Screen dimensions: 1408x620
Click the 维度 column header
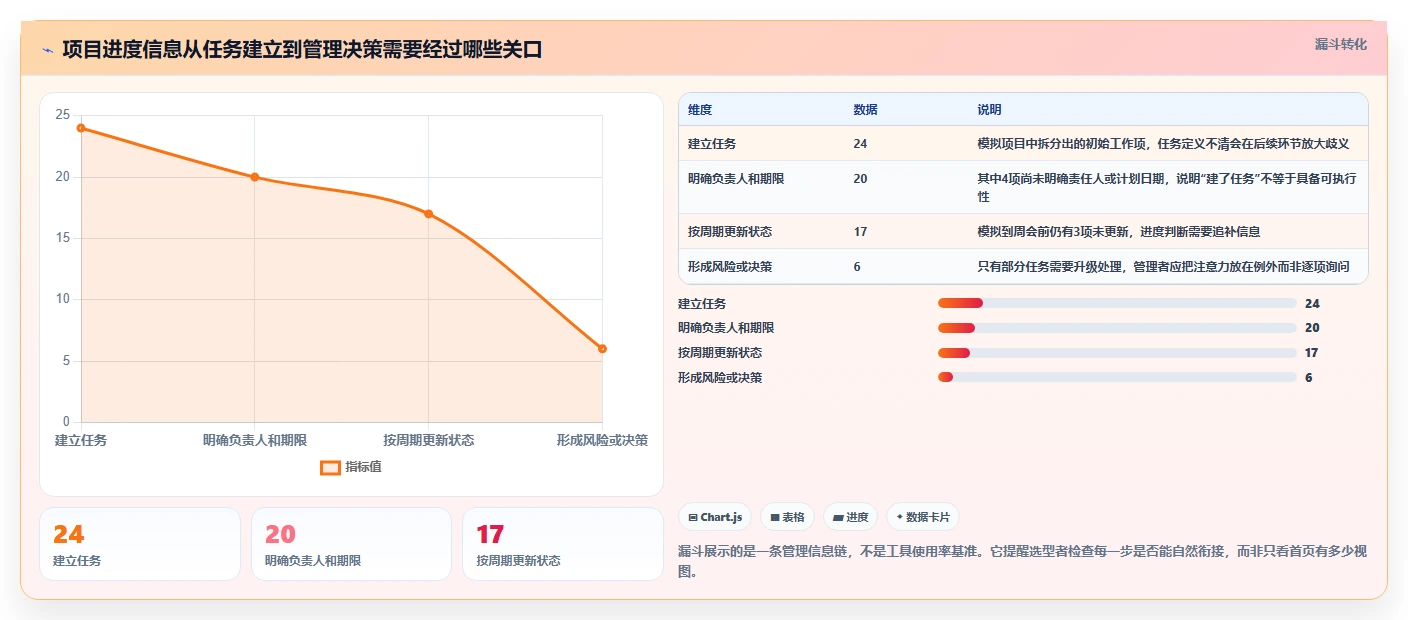pyautogui.click(x=700, y=110)
